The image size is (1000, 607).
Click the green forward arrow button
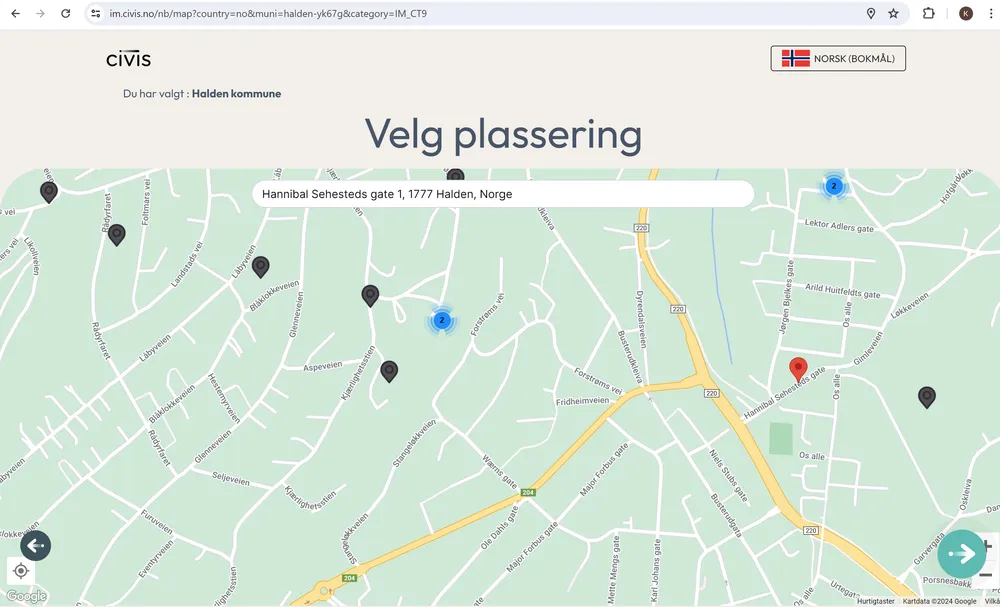point(961,553)
